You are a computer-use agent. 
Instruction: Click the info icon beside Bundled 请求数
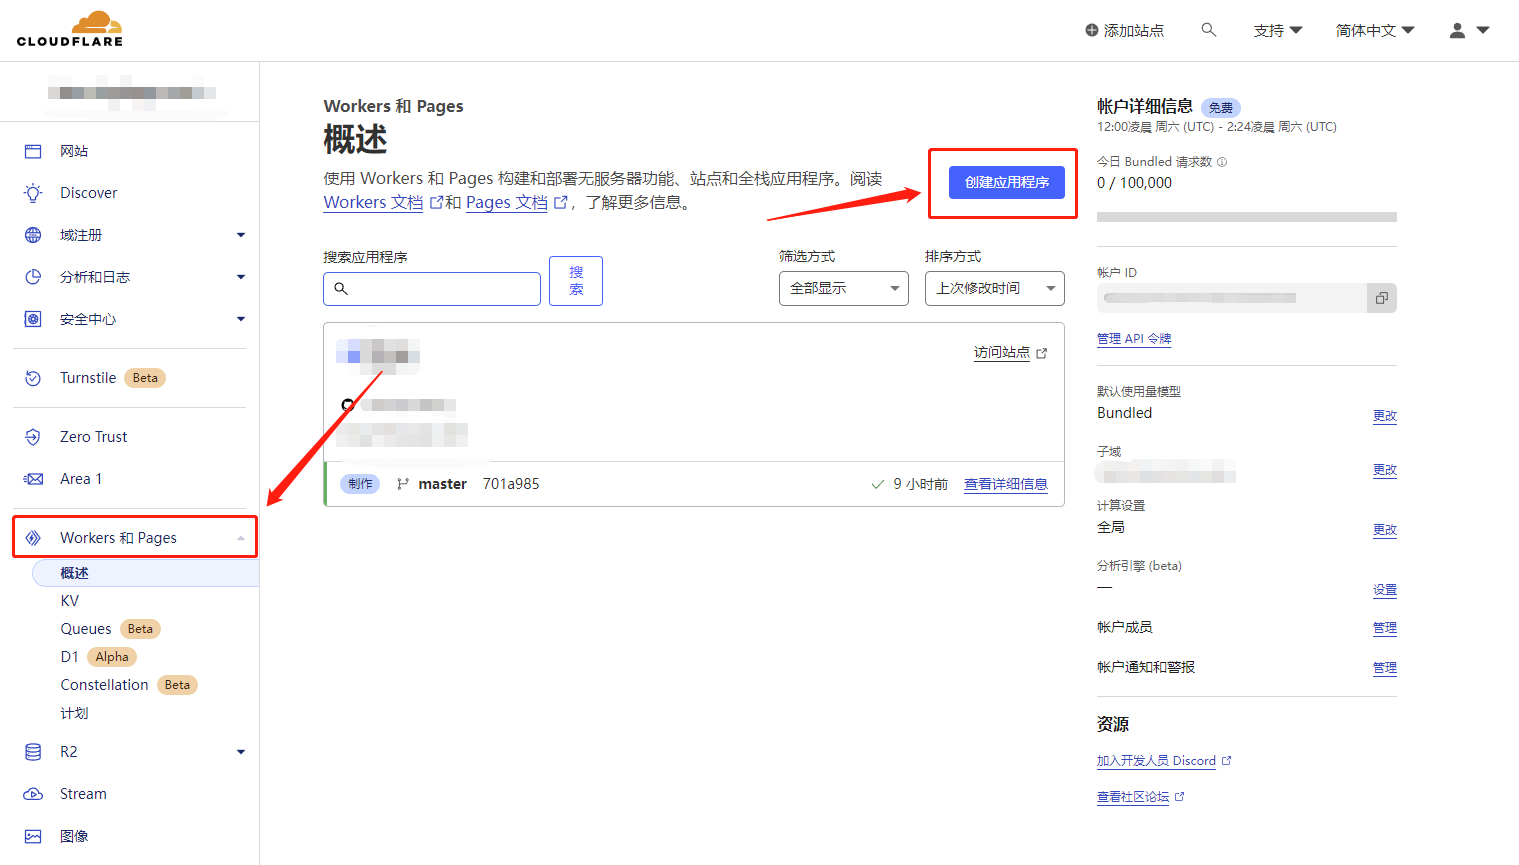point(1222,162)
